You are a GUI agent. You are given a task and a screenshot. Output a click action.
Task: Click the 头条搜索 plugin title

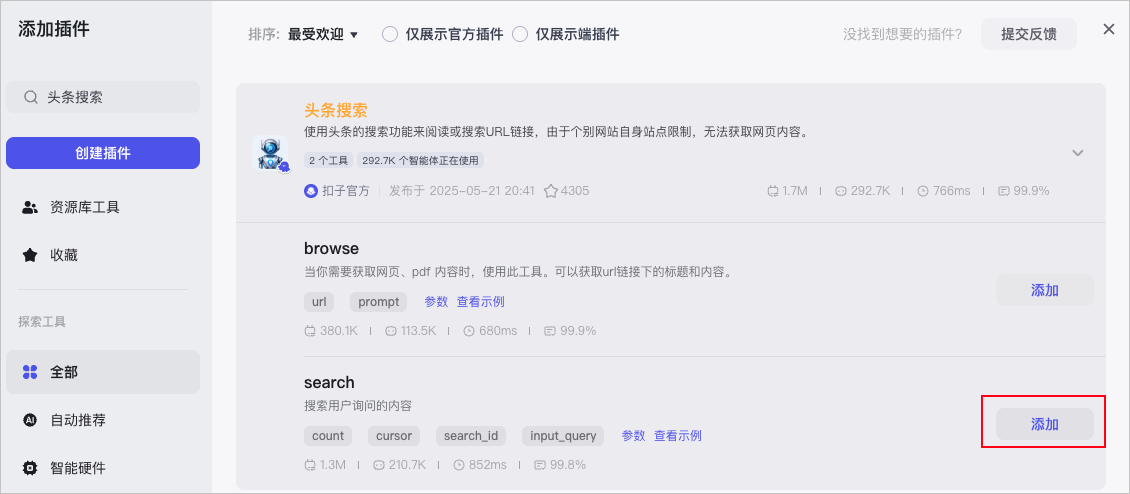pyautogui.click(x=336, y=110)
